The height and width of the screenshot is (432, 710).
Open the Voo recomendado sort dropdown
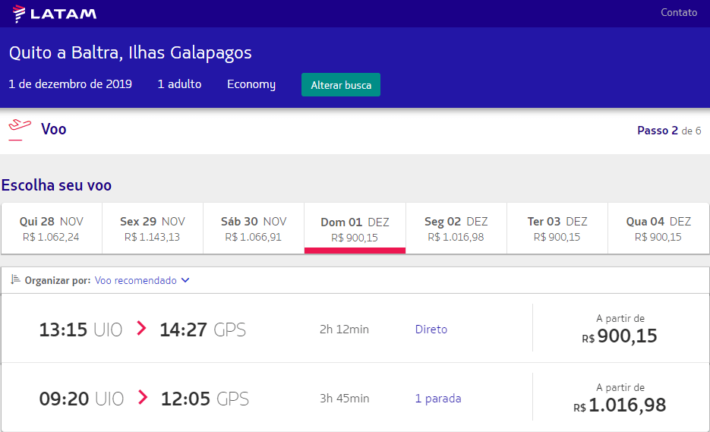[x=142, y=280]
